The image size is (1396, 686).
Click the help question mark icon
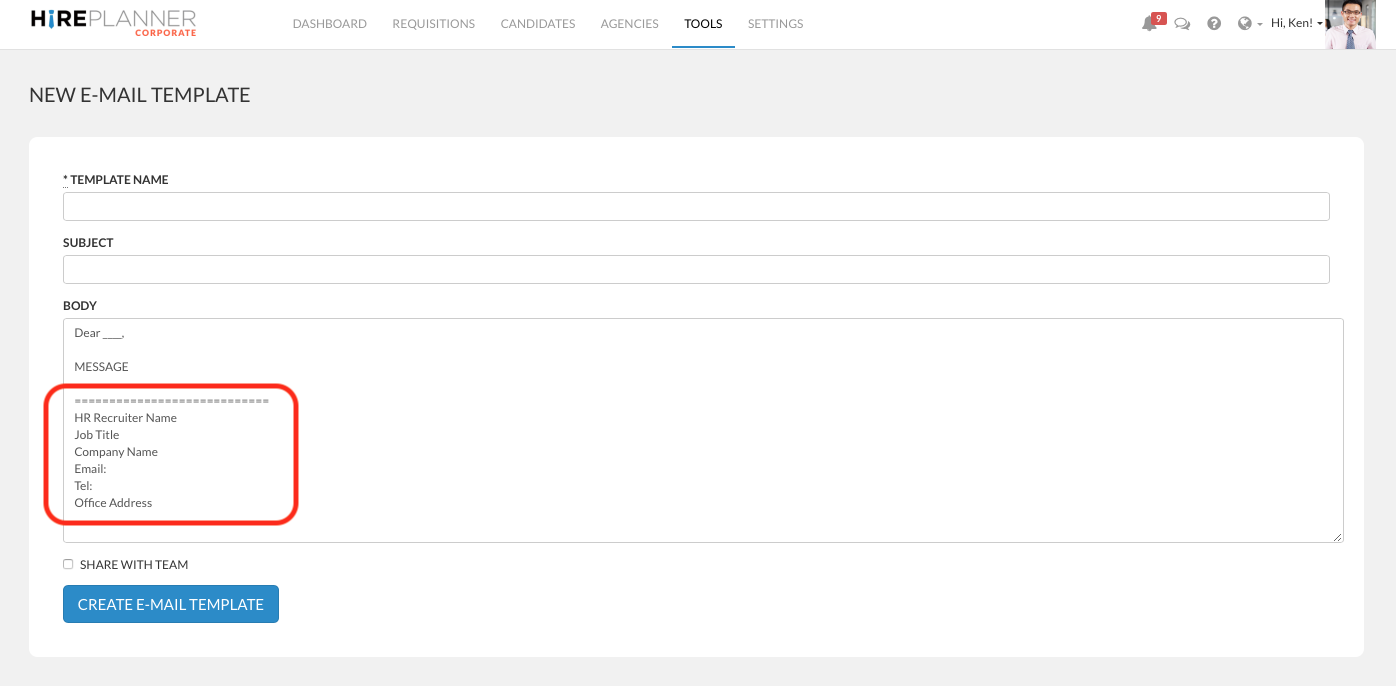click(x=1214, y=24)
